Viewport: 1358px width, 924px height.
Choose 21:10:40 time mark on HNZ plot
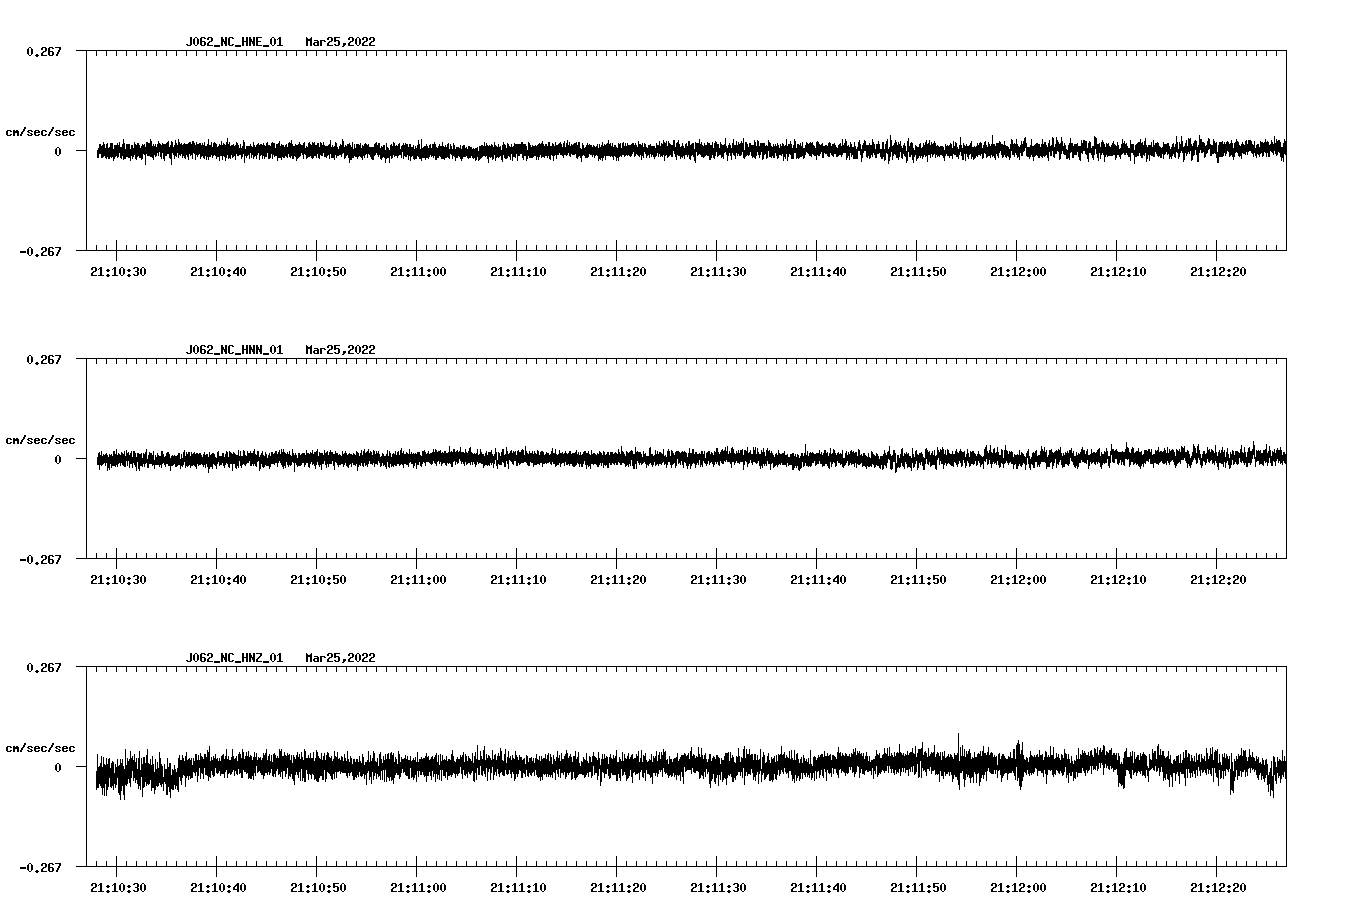[218, 888]
